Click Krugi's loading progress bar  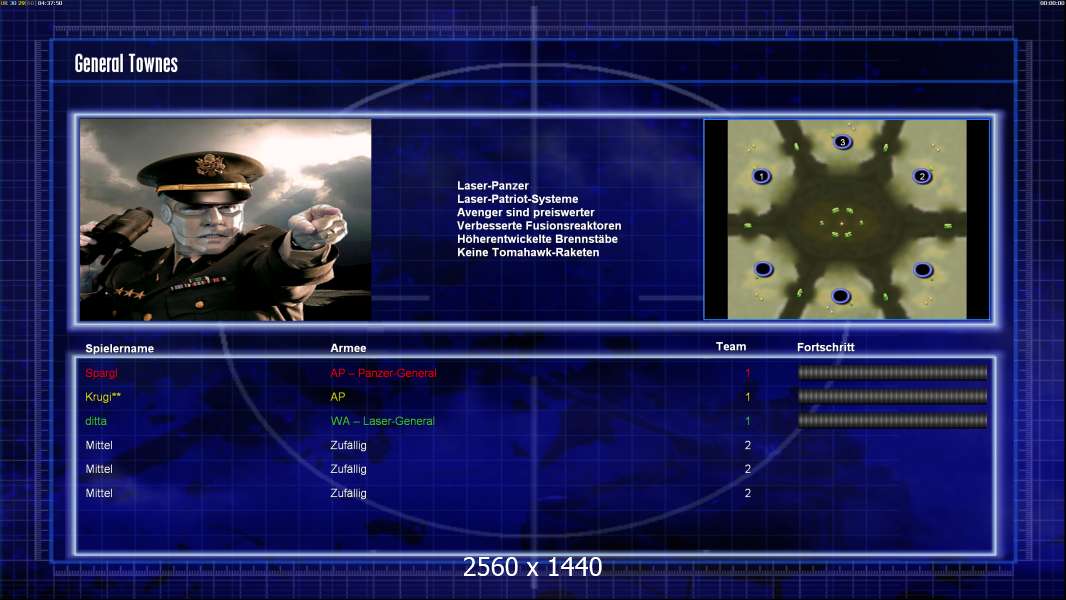(x=893, y=396)
